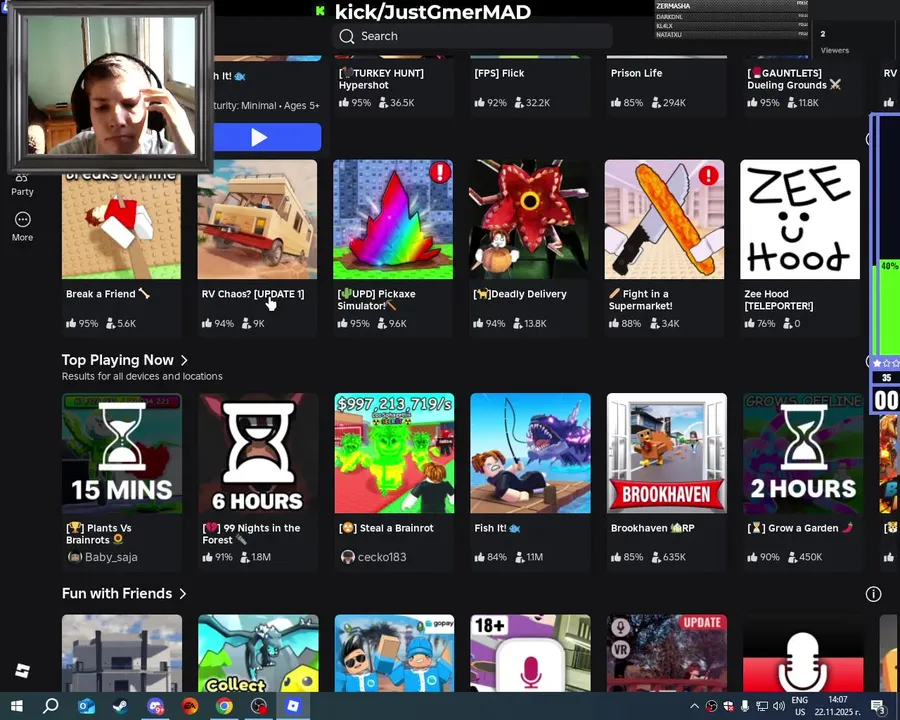The width and height of the screenshot is (900, 720).
Task: Open OBS Studio taskbar icon
Action: pos(259,706)
